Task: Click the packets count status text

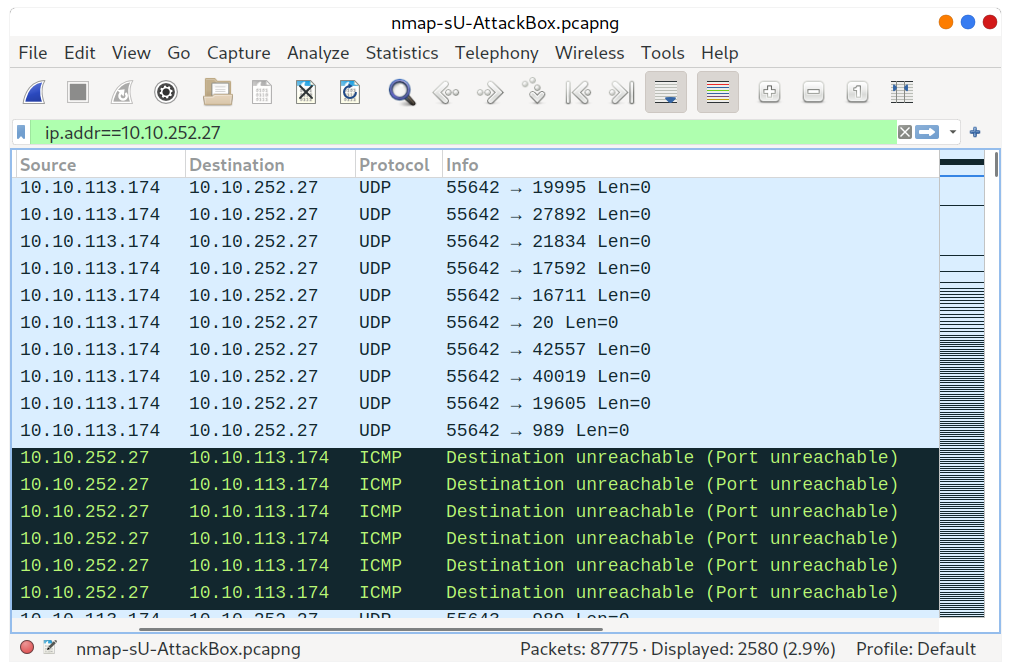Action: click(677, 648)
